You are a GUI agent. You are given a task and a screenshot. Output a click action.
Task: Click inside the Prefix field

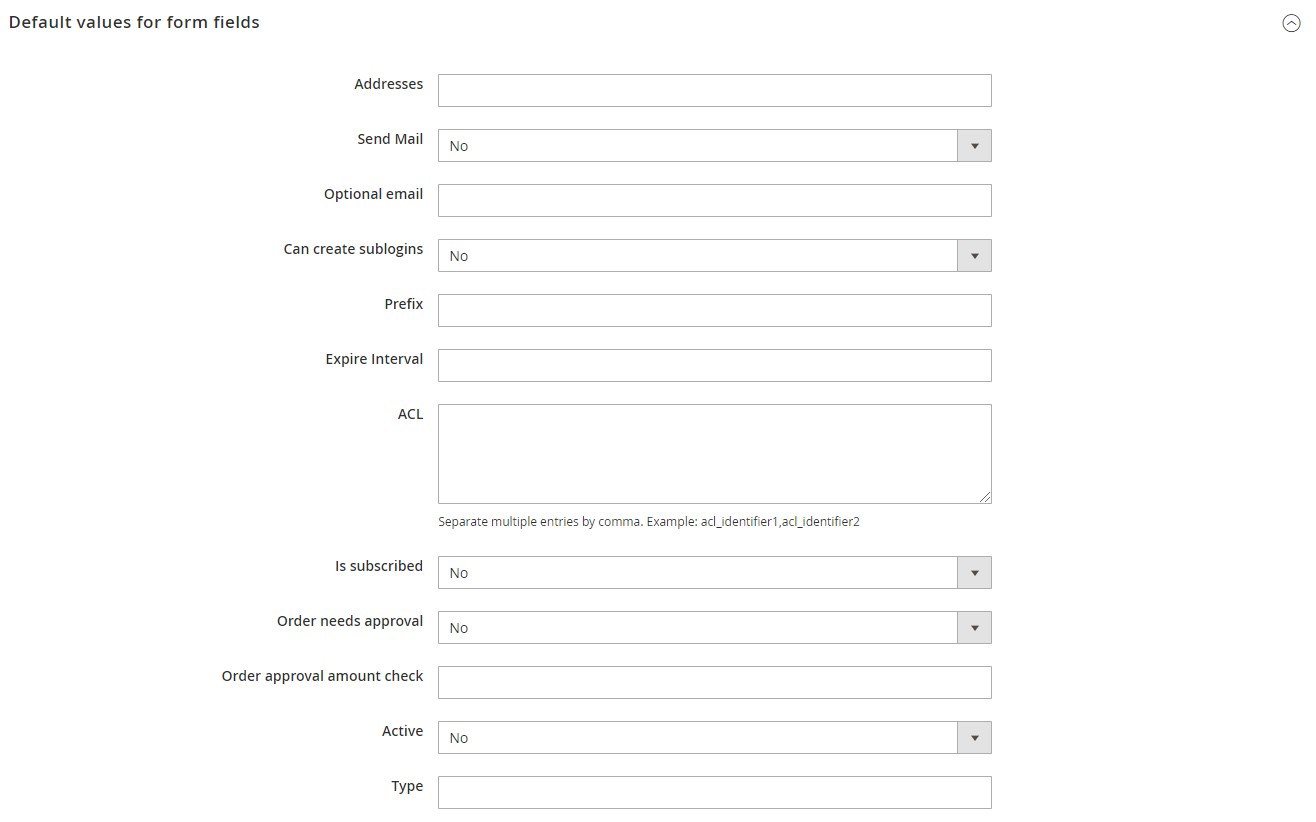coord(715,310)
